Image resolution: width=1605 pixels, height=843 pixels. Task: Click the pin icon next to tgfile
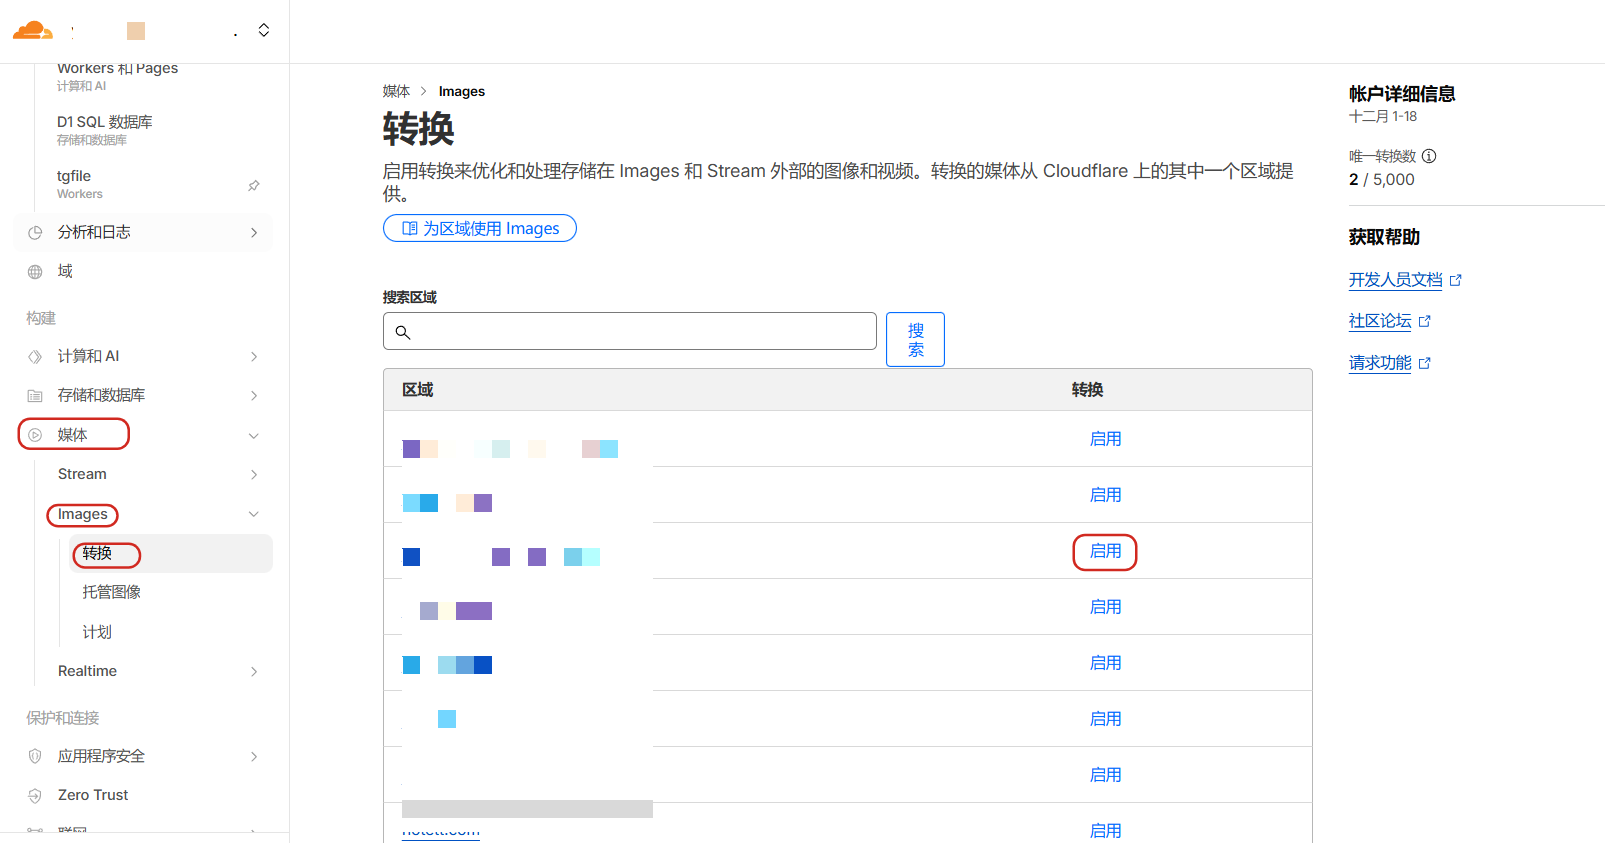(x=254, y=185)
